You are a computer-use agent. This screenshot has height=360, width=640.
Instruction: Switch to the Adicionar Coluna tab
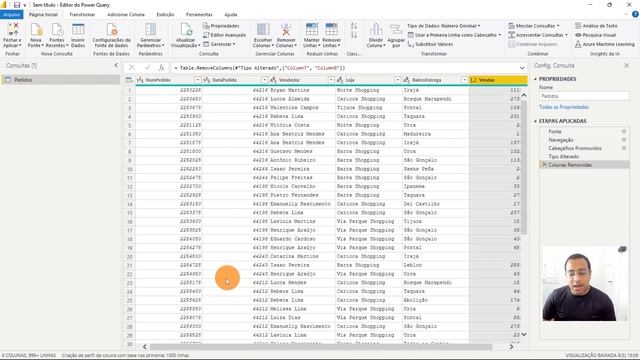126,15
